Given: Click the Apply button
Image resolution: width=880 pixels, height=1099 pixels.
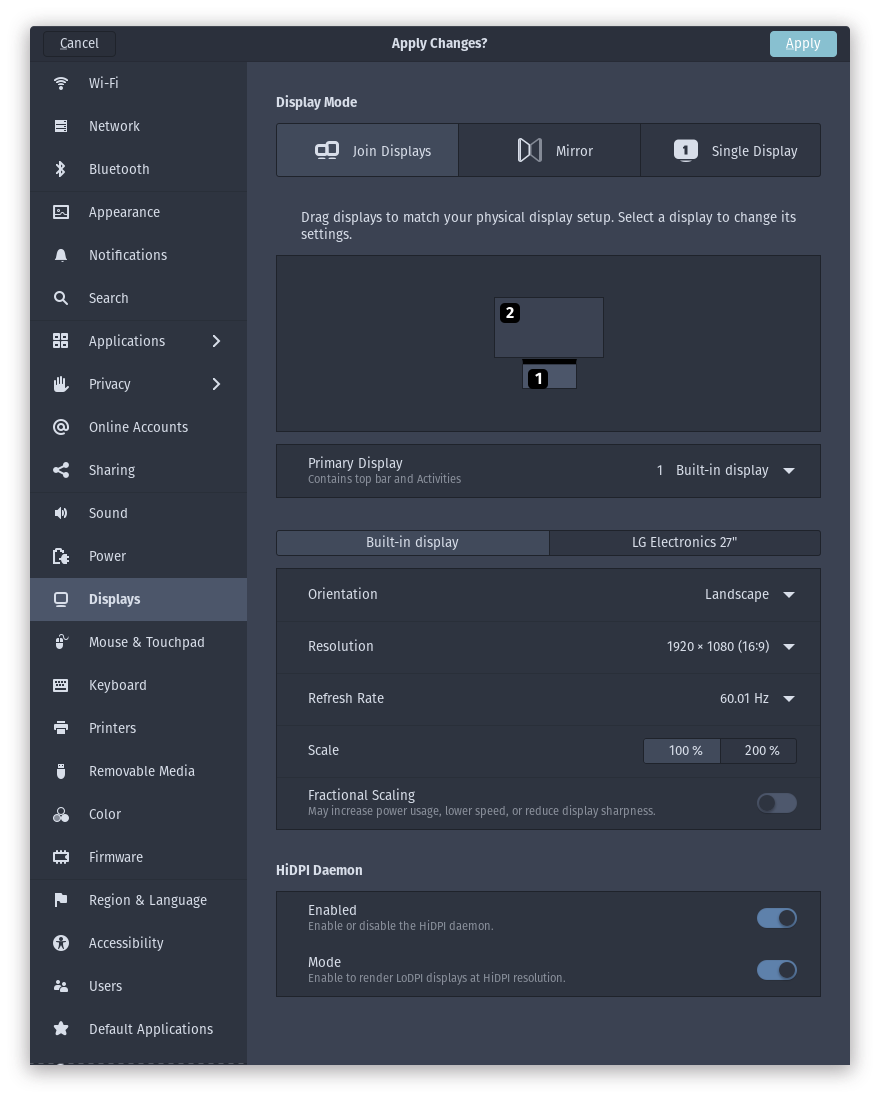Looking at the screenshot, I should click(x=803, y=43).
